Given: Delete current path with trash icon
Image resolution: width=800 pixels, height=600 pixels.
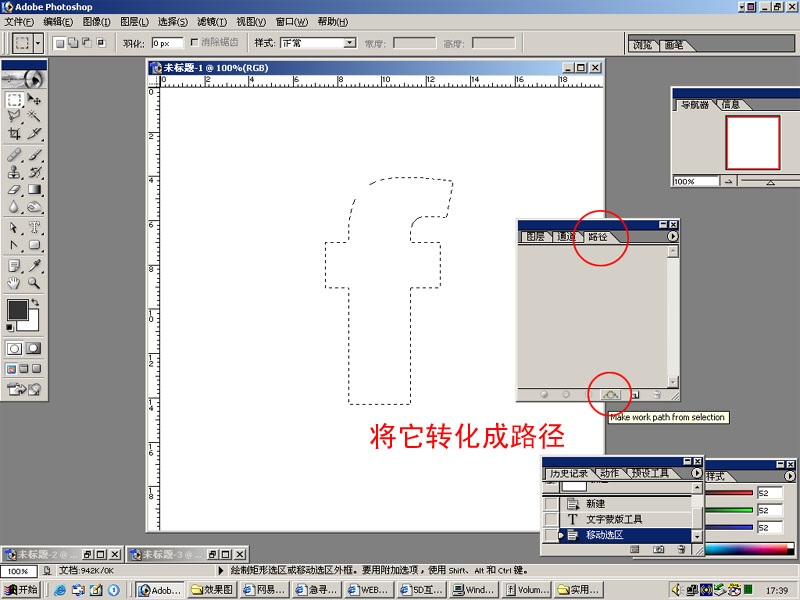Looking at the screenshot, I should (657, 394).
